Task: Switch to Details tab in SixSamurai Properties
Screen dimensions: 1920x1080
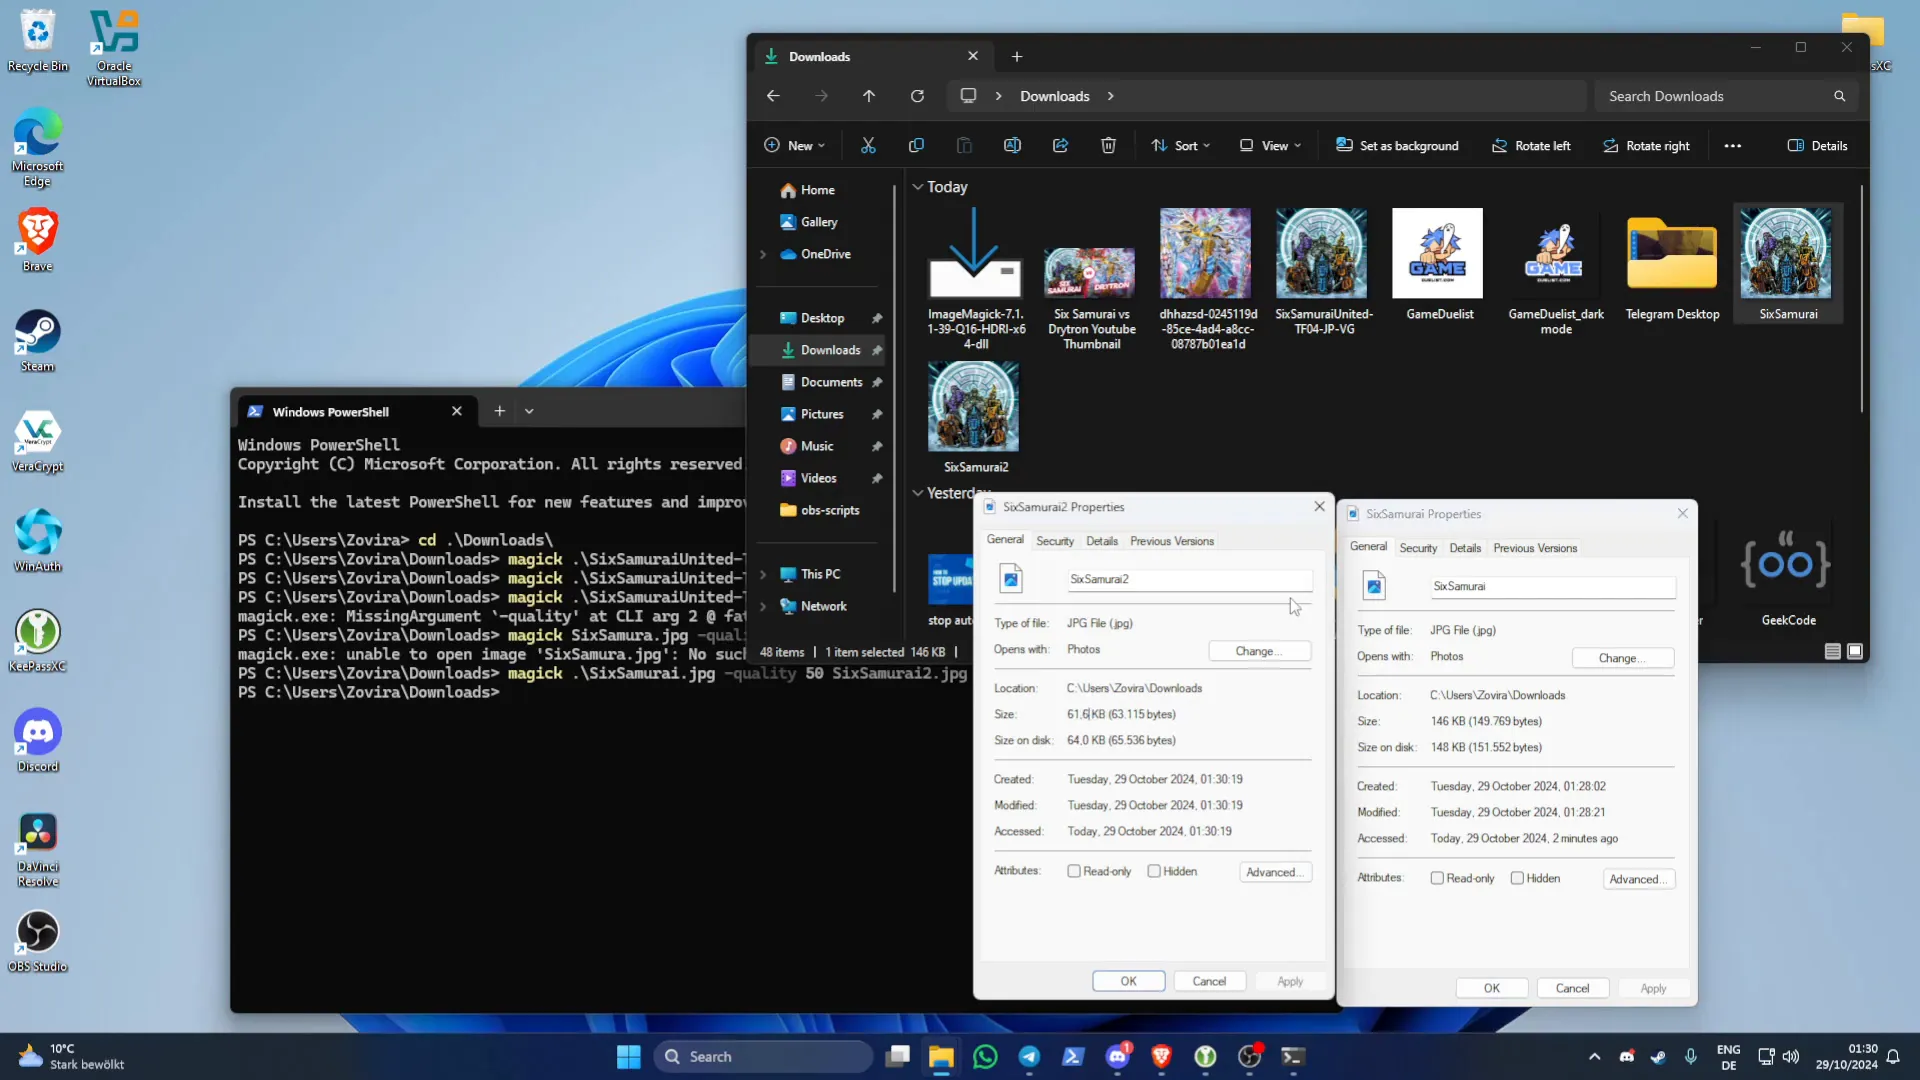Action: tap(1466, 547)
